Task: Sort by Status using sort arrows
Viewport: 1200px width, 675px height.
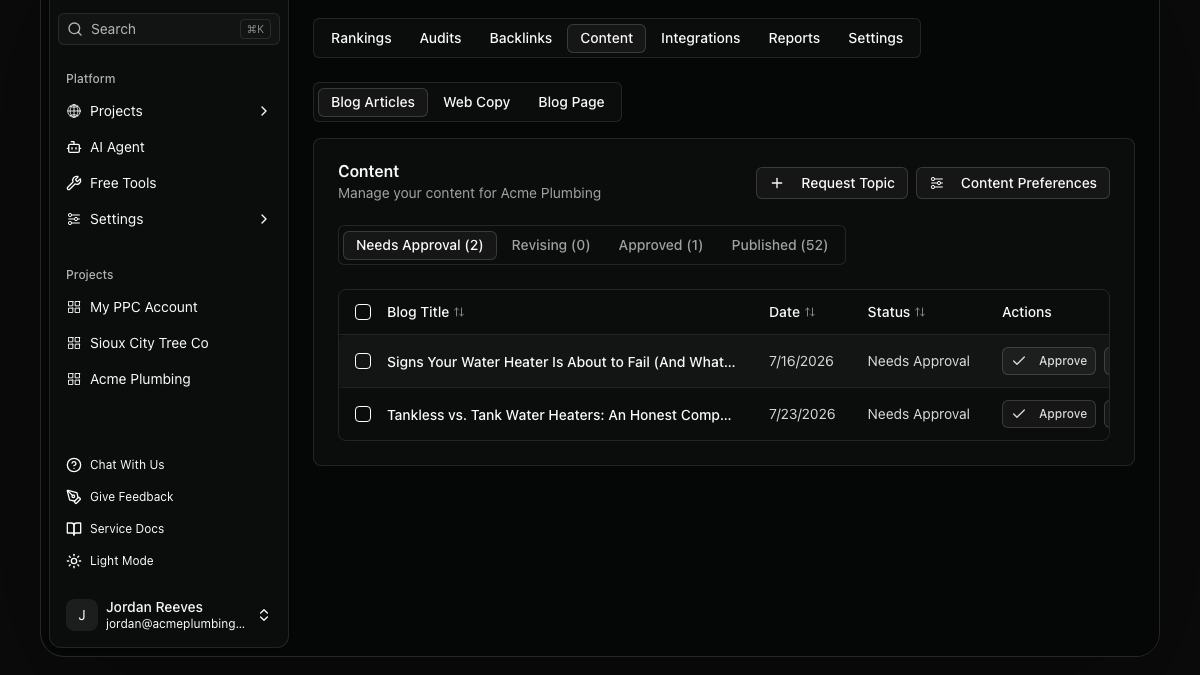Action: (920, 312)
